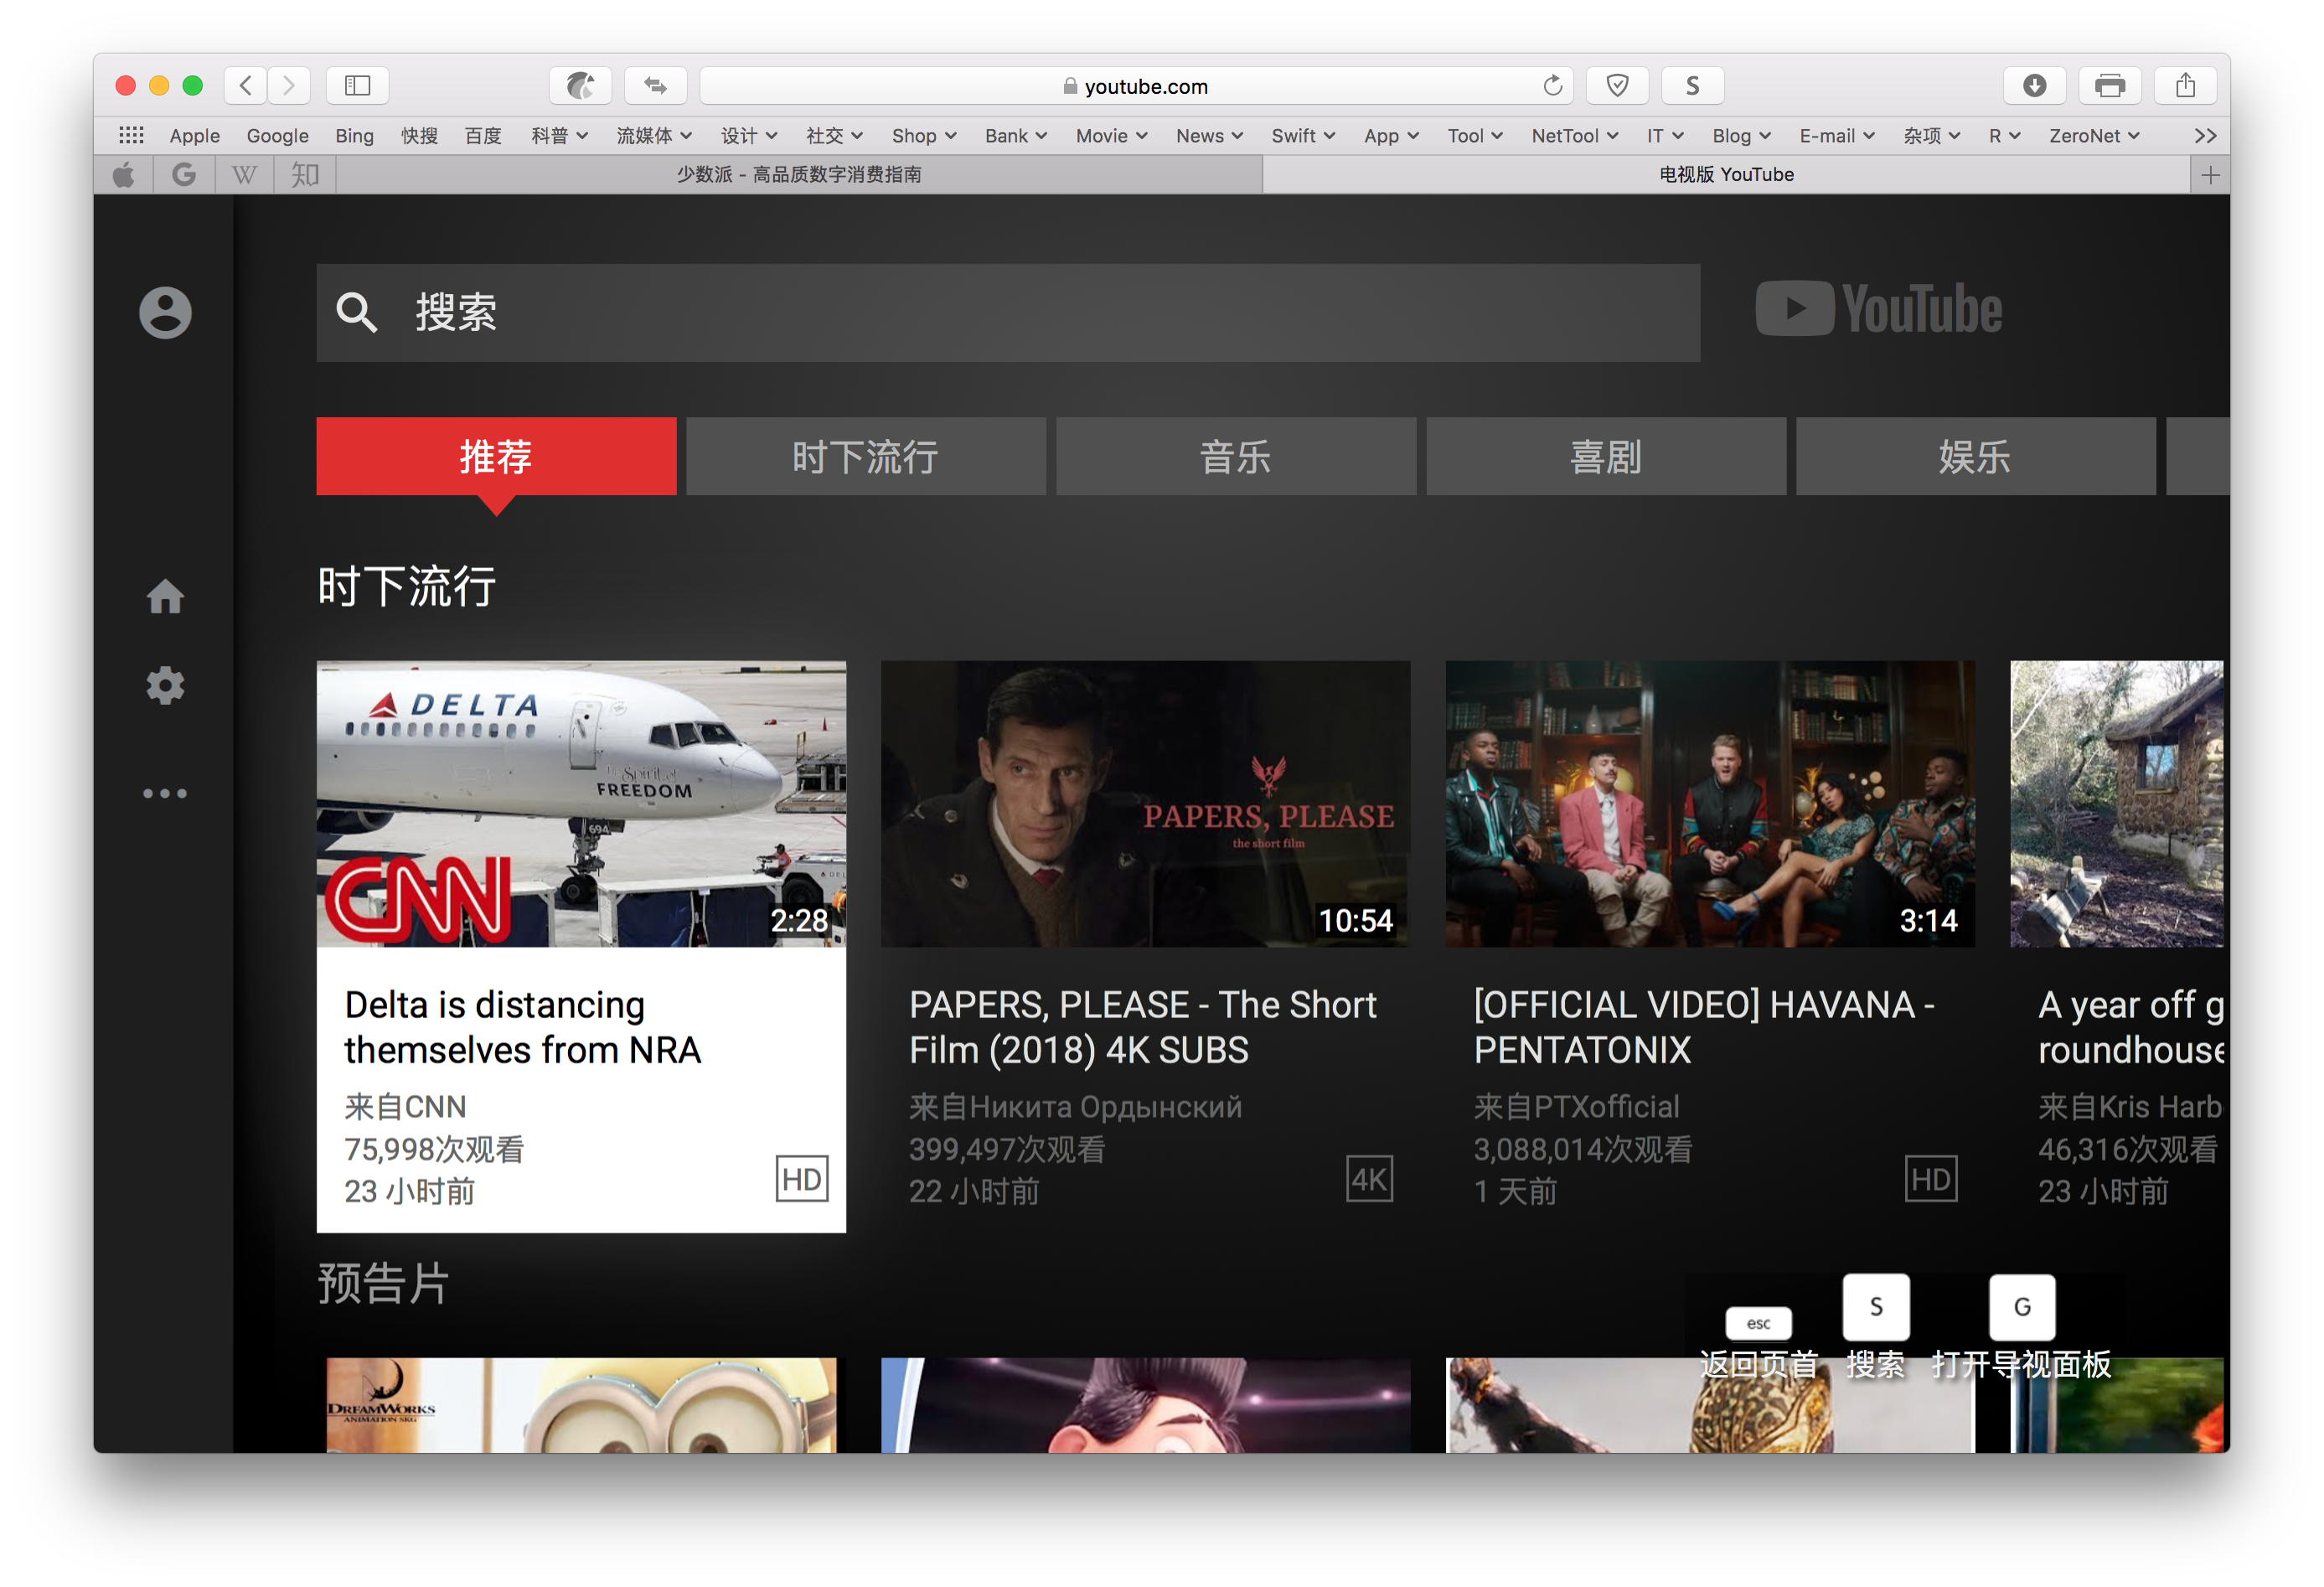Go forward with Safari forward arrow

tap(289, 86)
